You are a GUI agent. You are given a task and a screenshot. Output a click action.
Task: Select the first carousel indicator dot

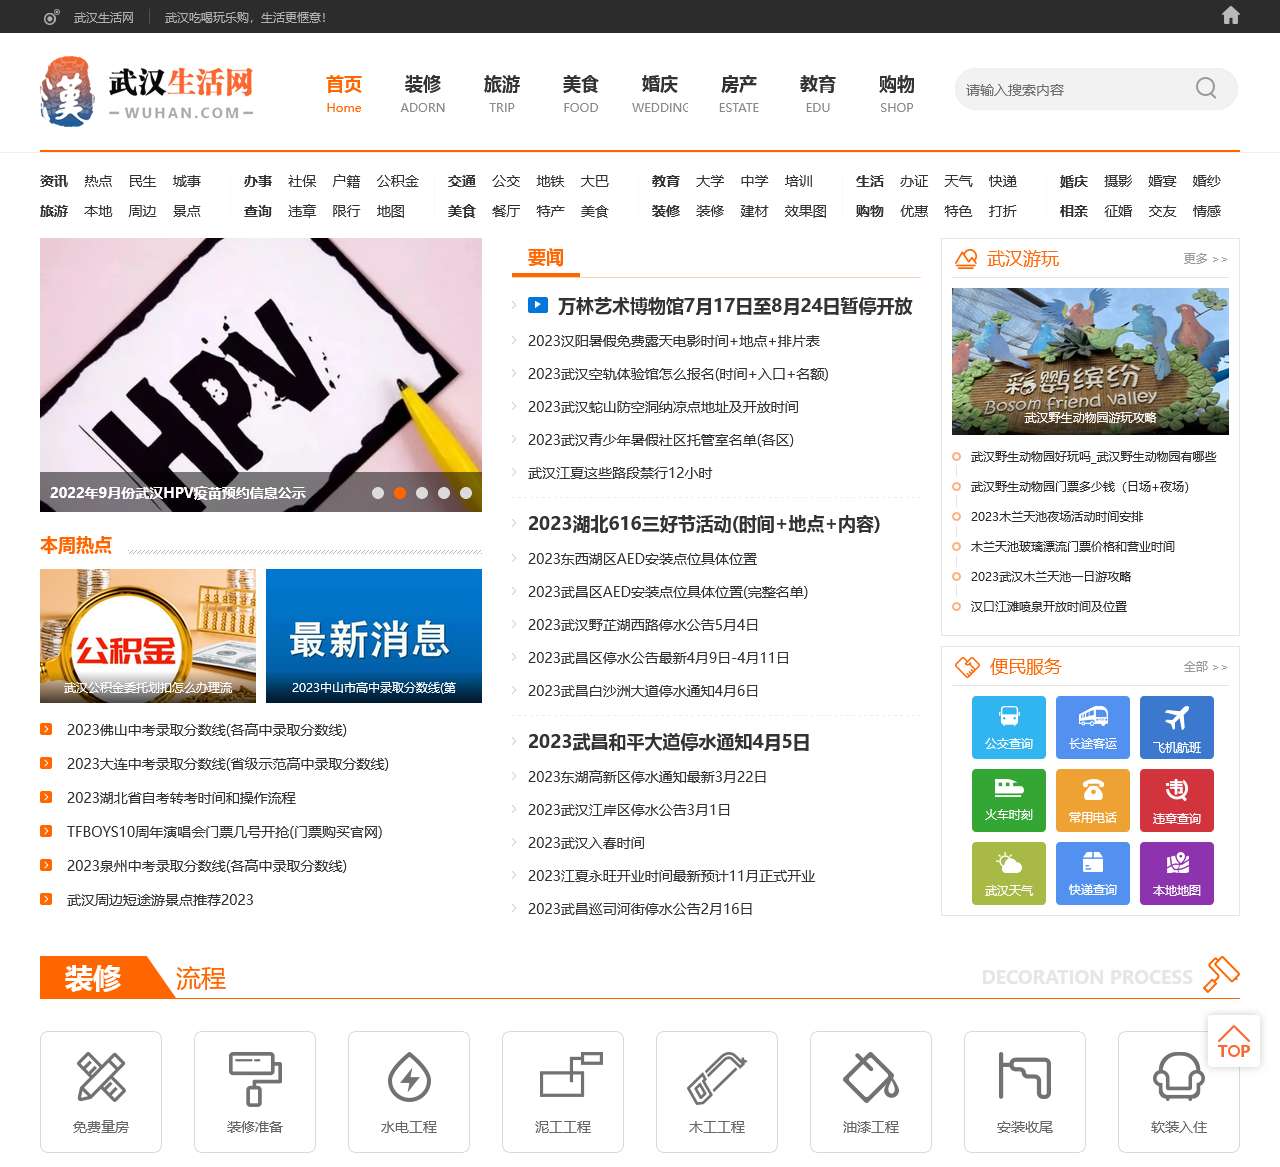tap(378, 493)
